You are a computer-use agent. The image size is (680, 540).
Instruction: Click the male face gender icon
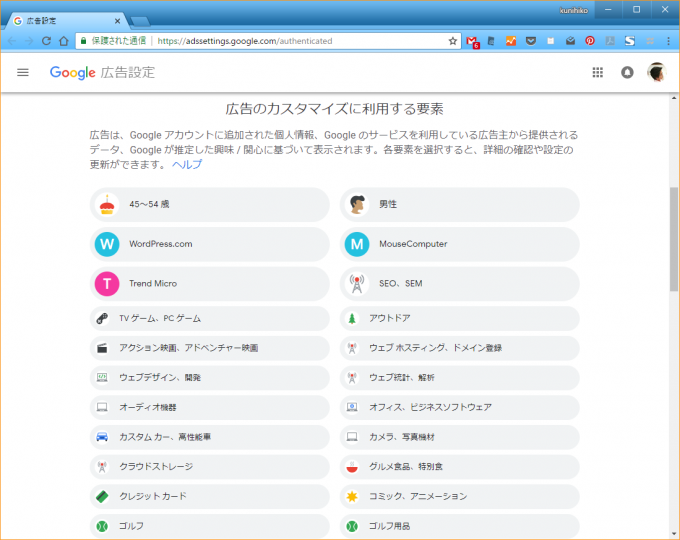[357, 204]
